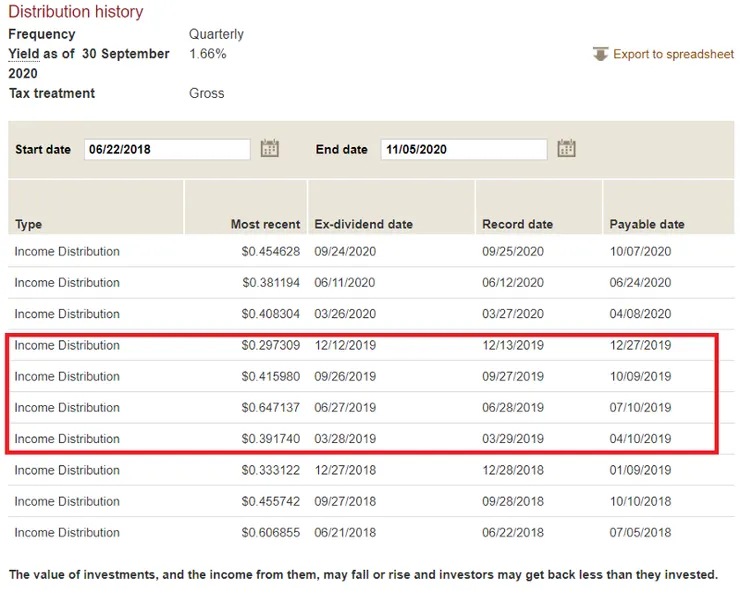This screenshot has width=740, height=591.
Task: Select the $0.647137 distribution amount
Action: (271, 407)
